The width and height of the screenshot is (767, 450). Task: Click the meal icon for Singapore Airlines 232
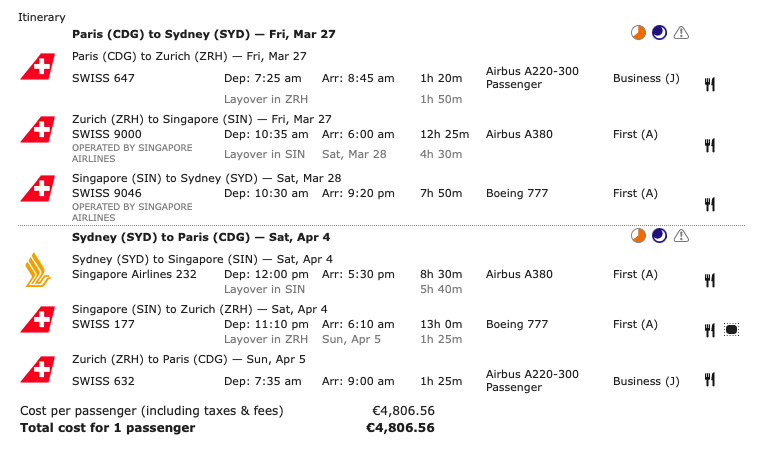[x=710, y=280]
